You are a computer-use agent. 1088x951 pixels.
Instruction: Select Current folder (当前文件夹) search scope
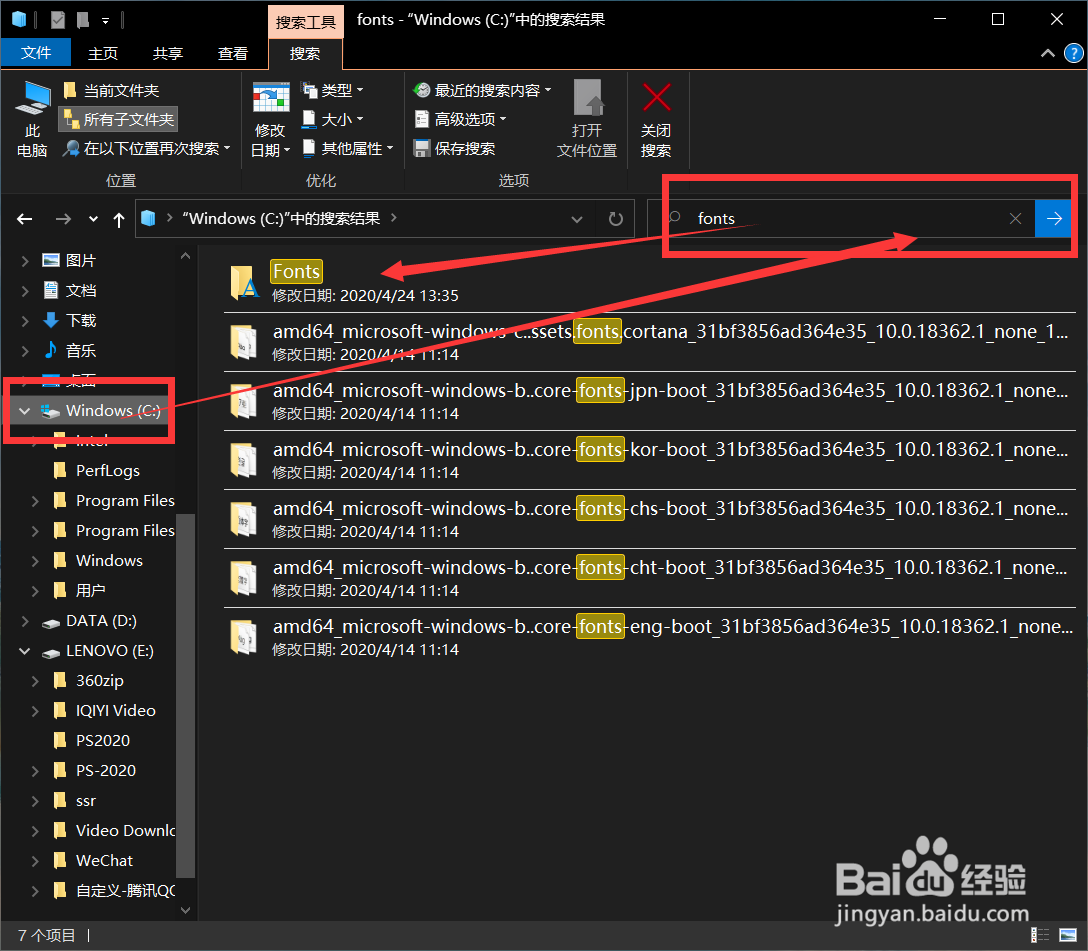(x=111, y=91)
